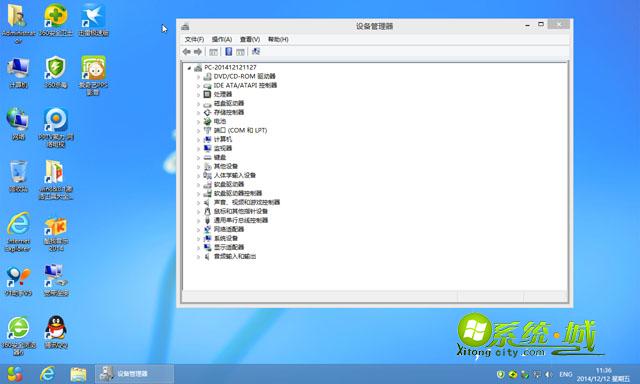Select the 人体学输入设备 icon

tap(207, 175)
